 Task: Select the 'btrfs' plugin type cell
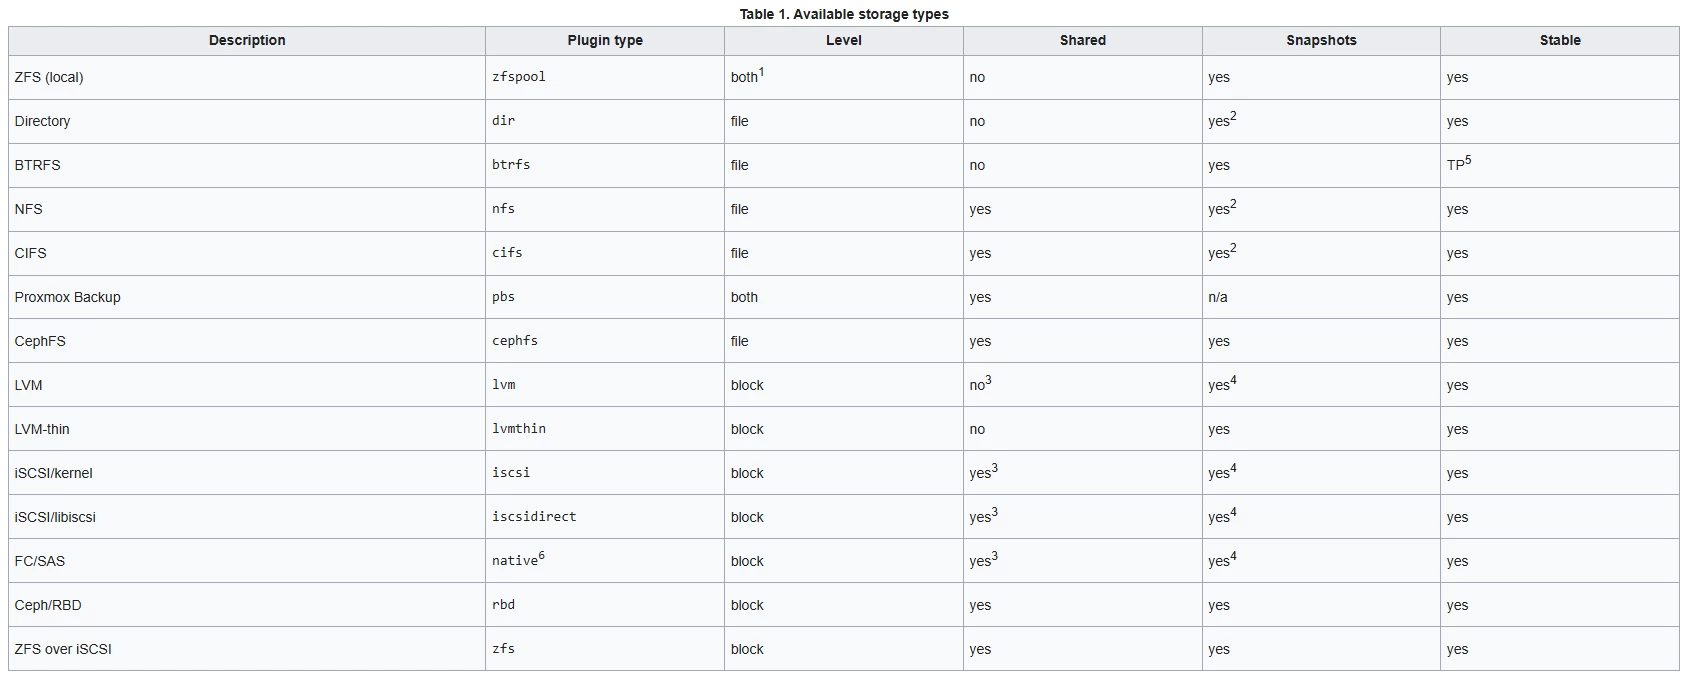click(x=605, y=165)
